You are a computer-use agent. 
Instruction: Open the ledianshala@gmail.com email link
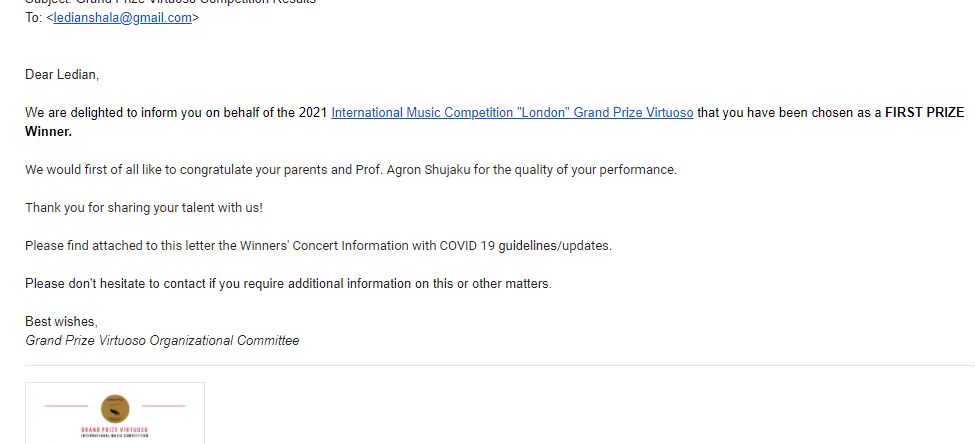point(122,18)
